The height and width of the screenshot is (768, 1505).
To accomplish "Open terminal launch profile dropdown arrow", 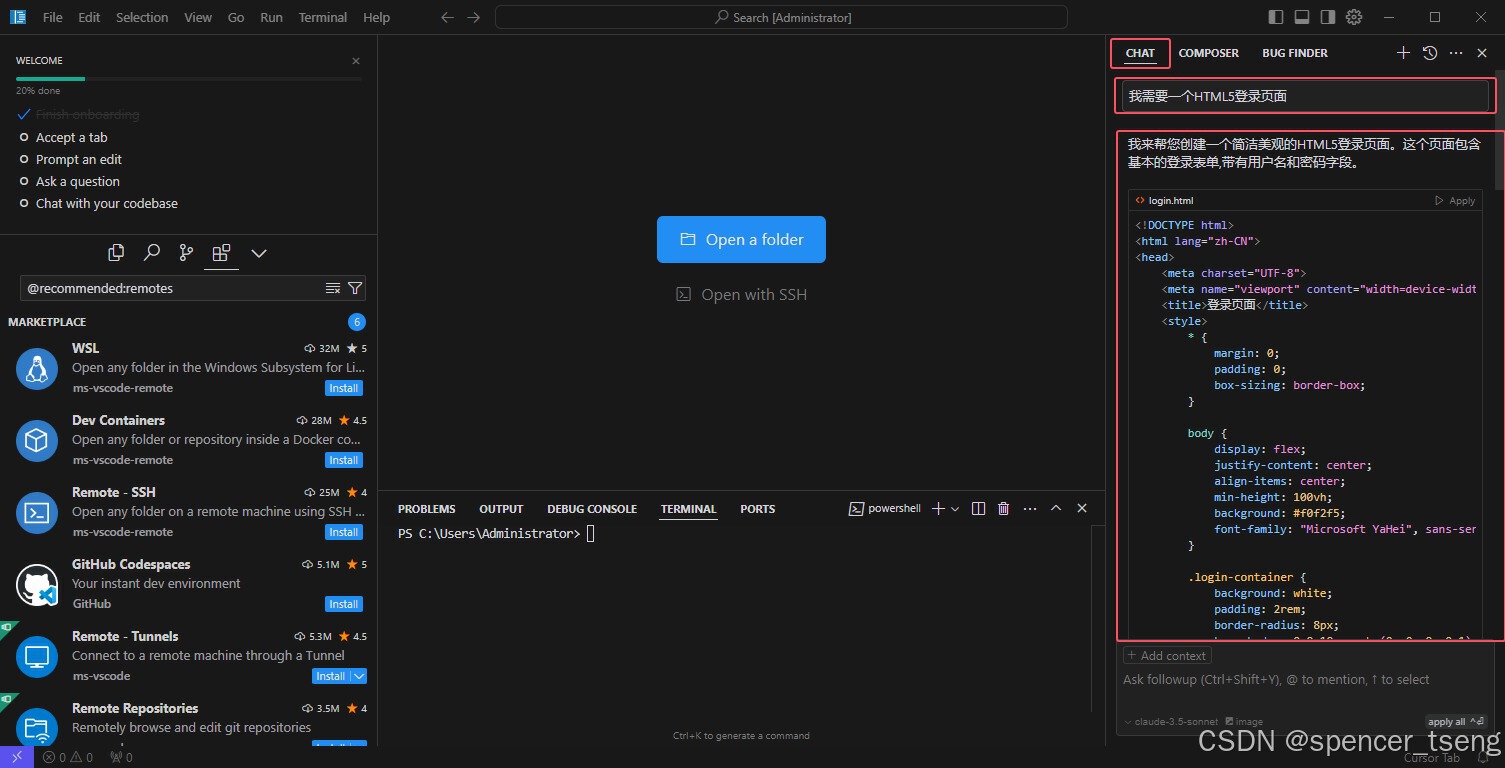I will (955, 509).
